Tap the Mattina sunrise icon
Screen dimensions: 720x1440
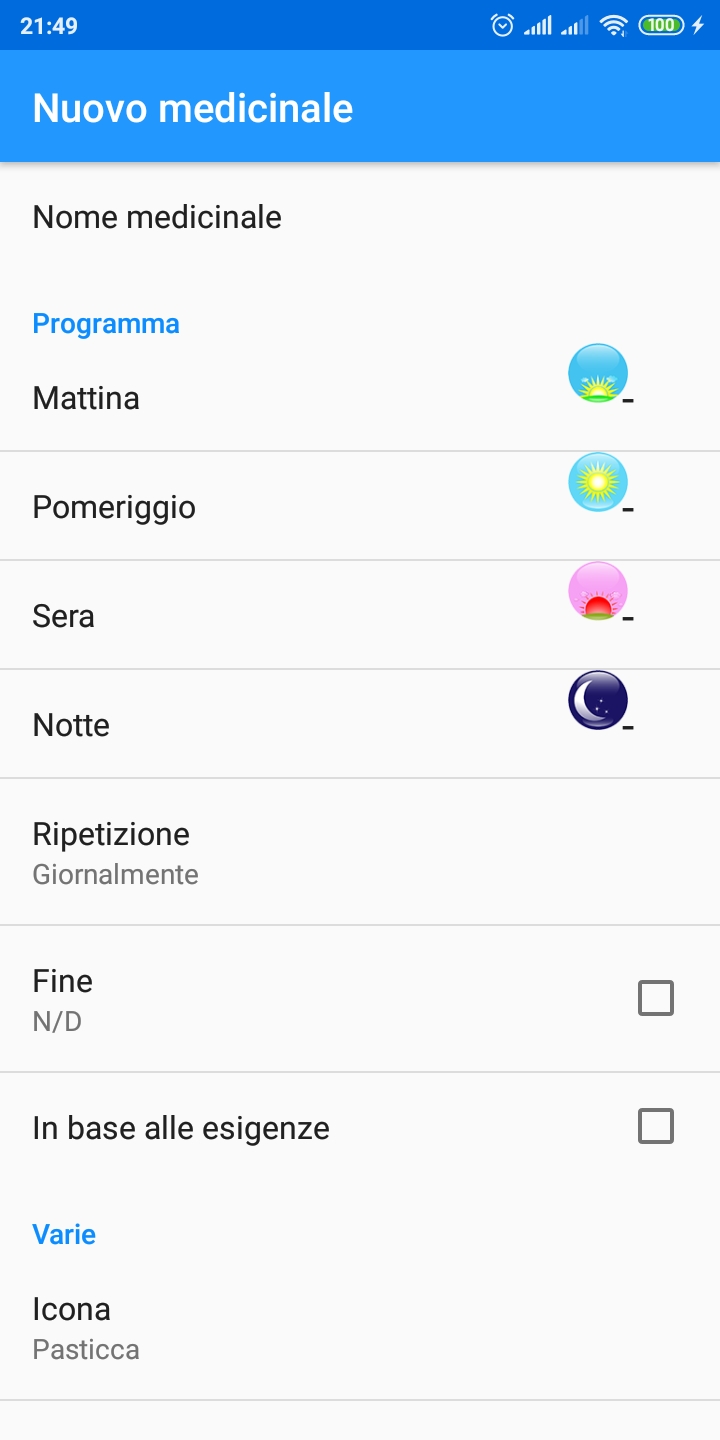(598, 373)
